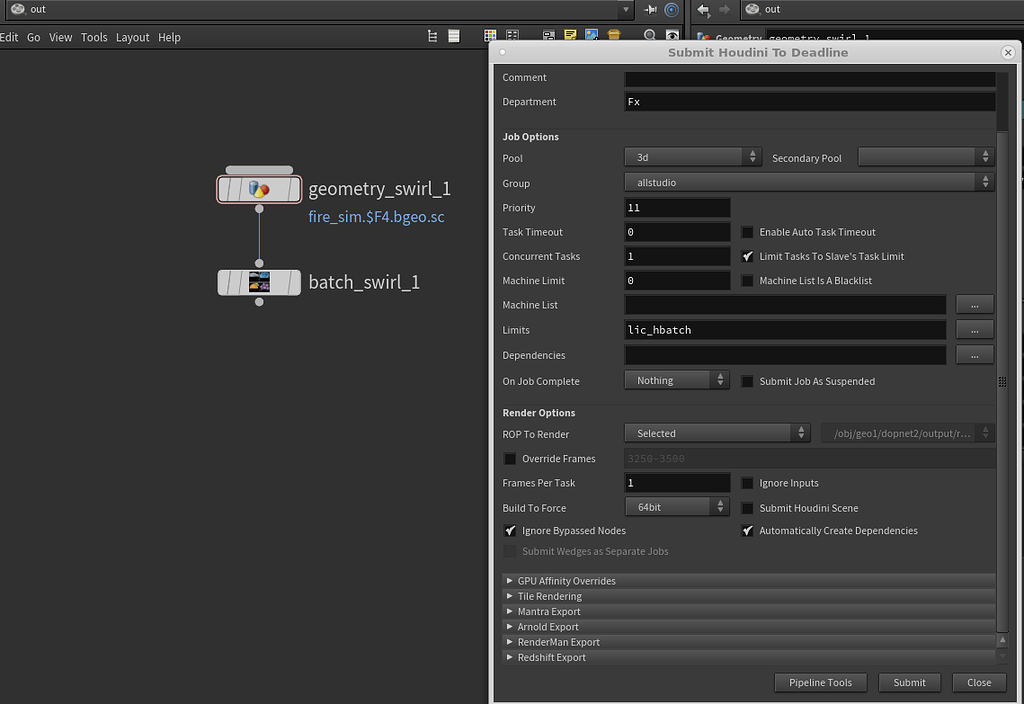Click the list view icon in network toolbar
The height and width of the screenshot is (704, 1024).
(454, 36)
